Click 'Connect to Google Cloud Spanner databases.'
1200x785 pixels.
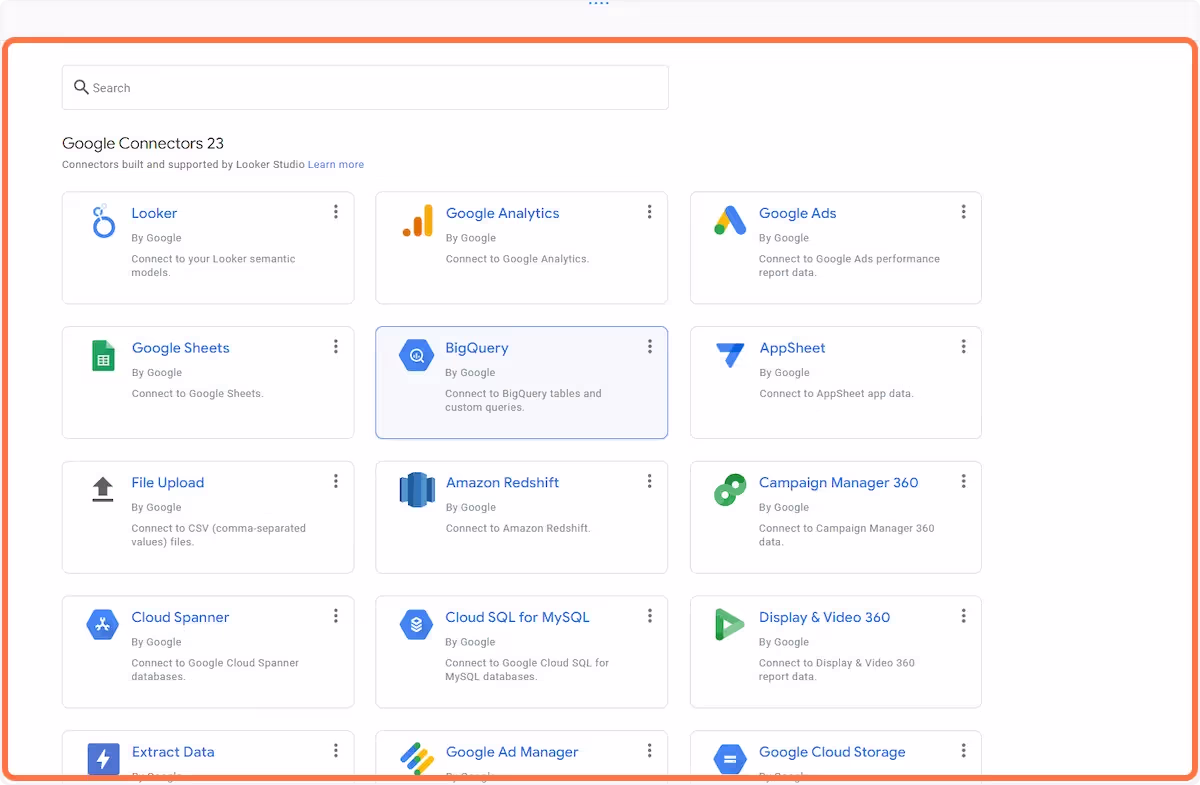(215, 670)
